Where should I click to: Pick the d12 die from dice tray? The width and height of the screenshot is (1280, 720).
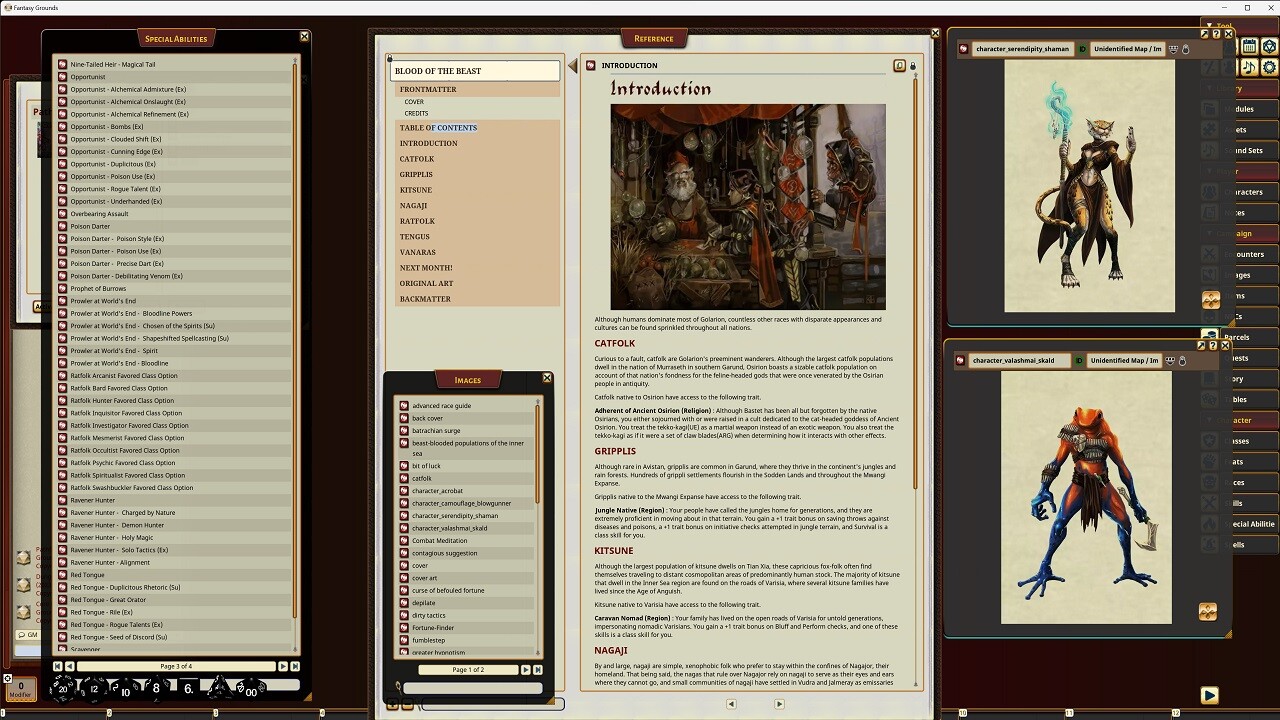pos(94,688)
